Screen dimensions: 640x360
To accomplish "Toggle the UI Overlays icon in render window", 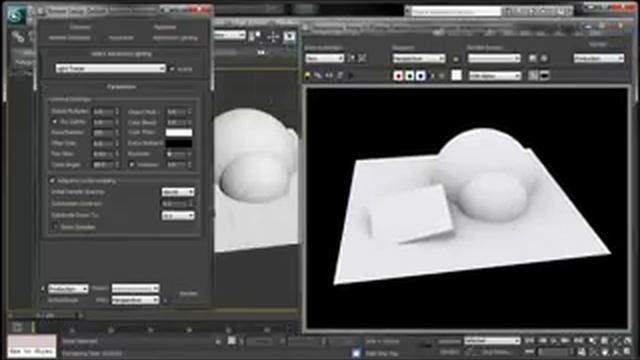I will pyautogui.click(x=533, y=76).
